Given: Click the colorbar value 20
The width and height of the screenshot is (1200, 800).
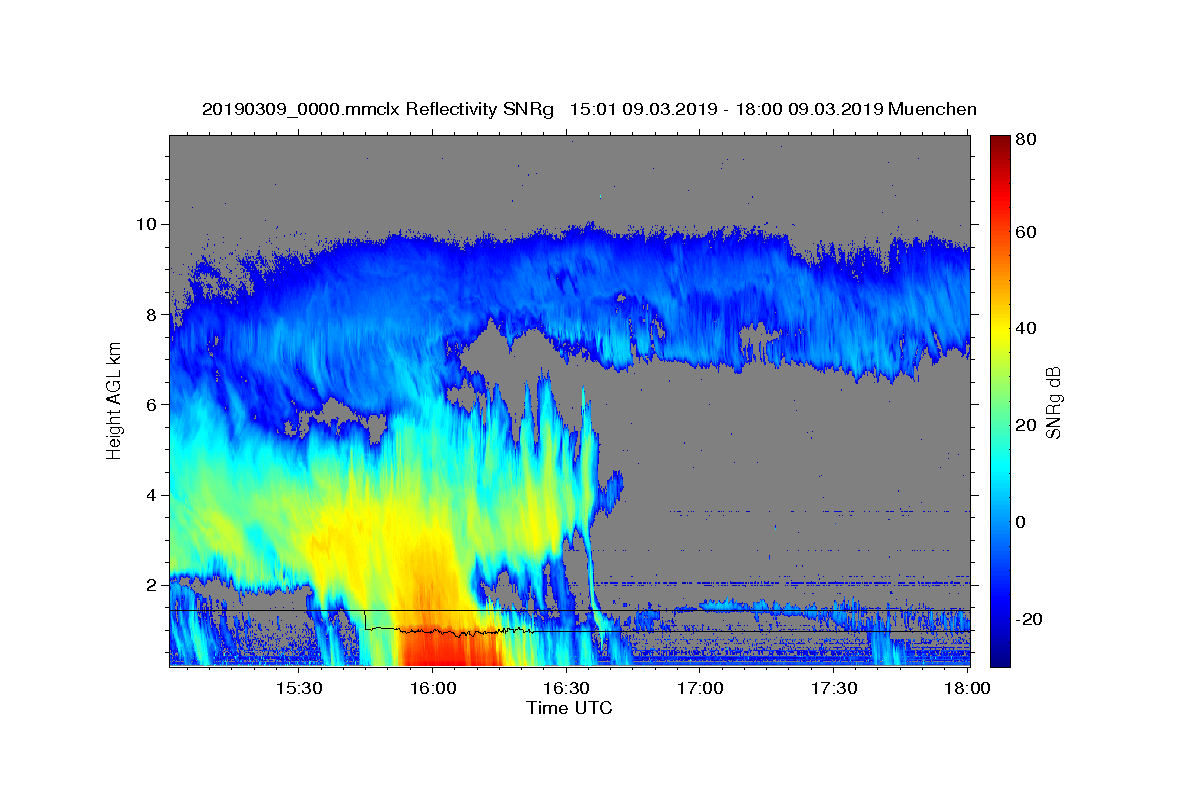Looking at the screenshot, I should point(1025,425).
